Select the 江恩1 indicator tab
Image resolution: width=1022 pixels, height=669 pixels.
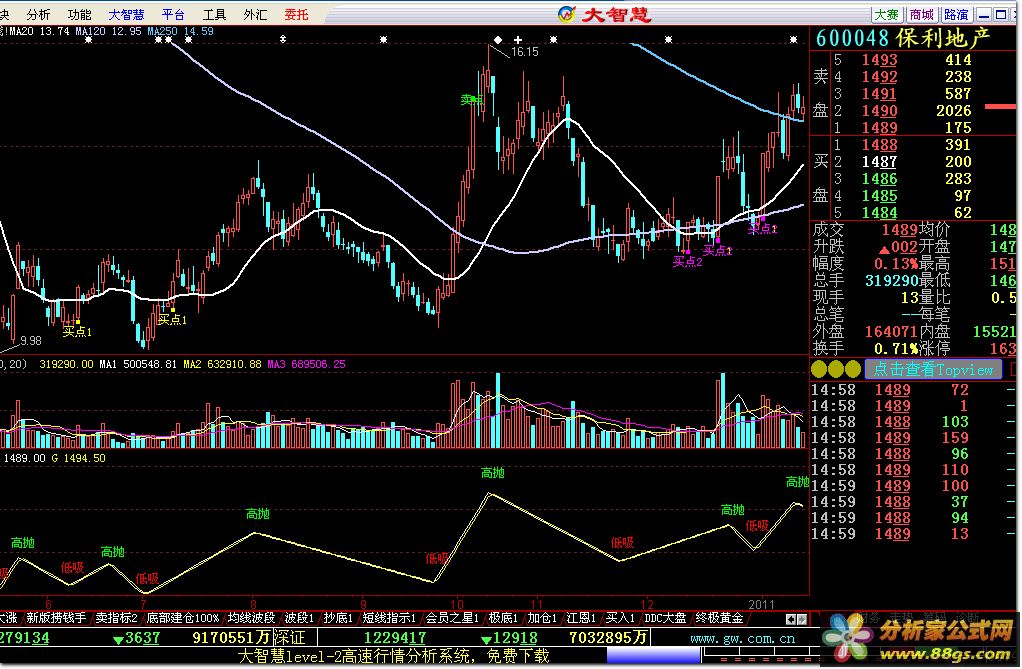581,617
